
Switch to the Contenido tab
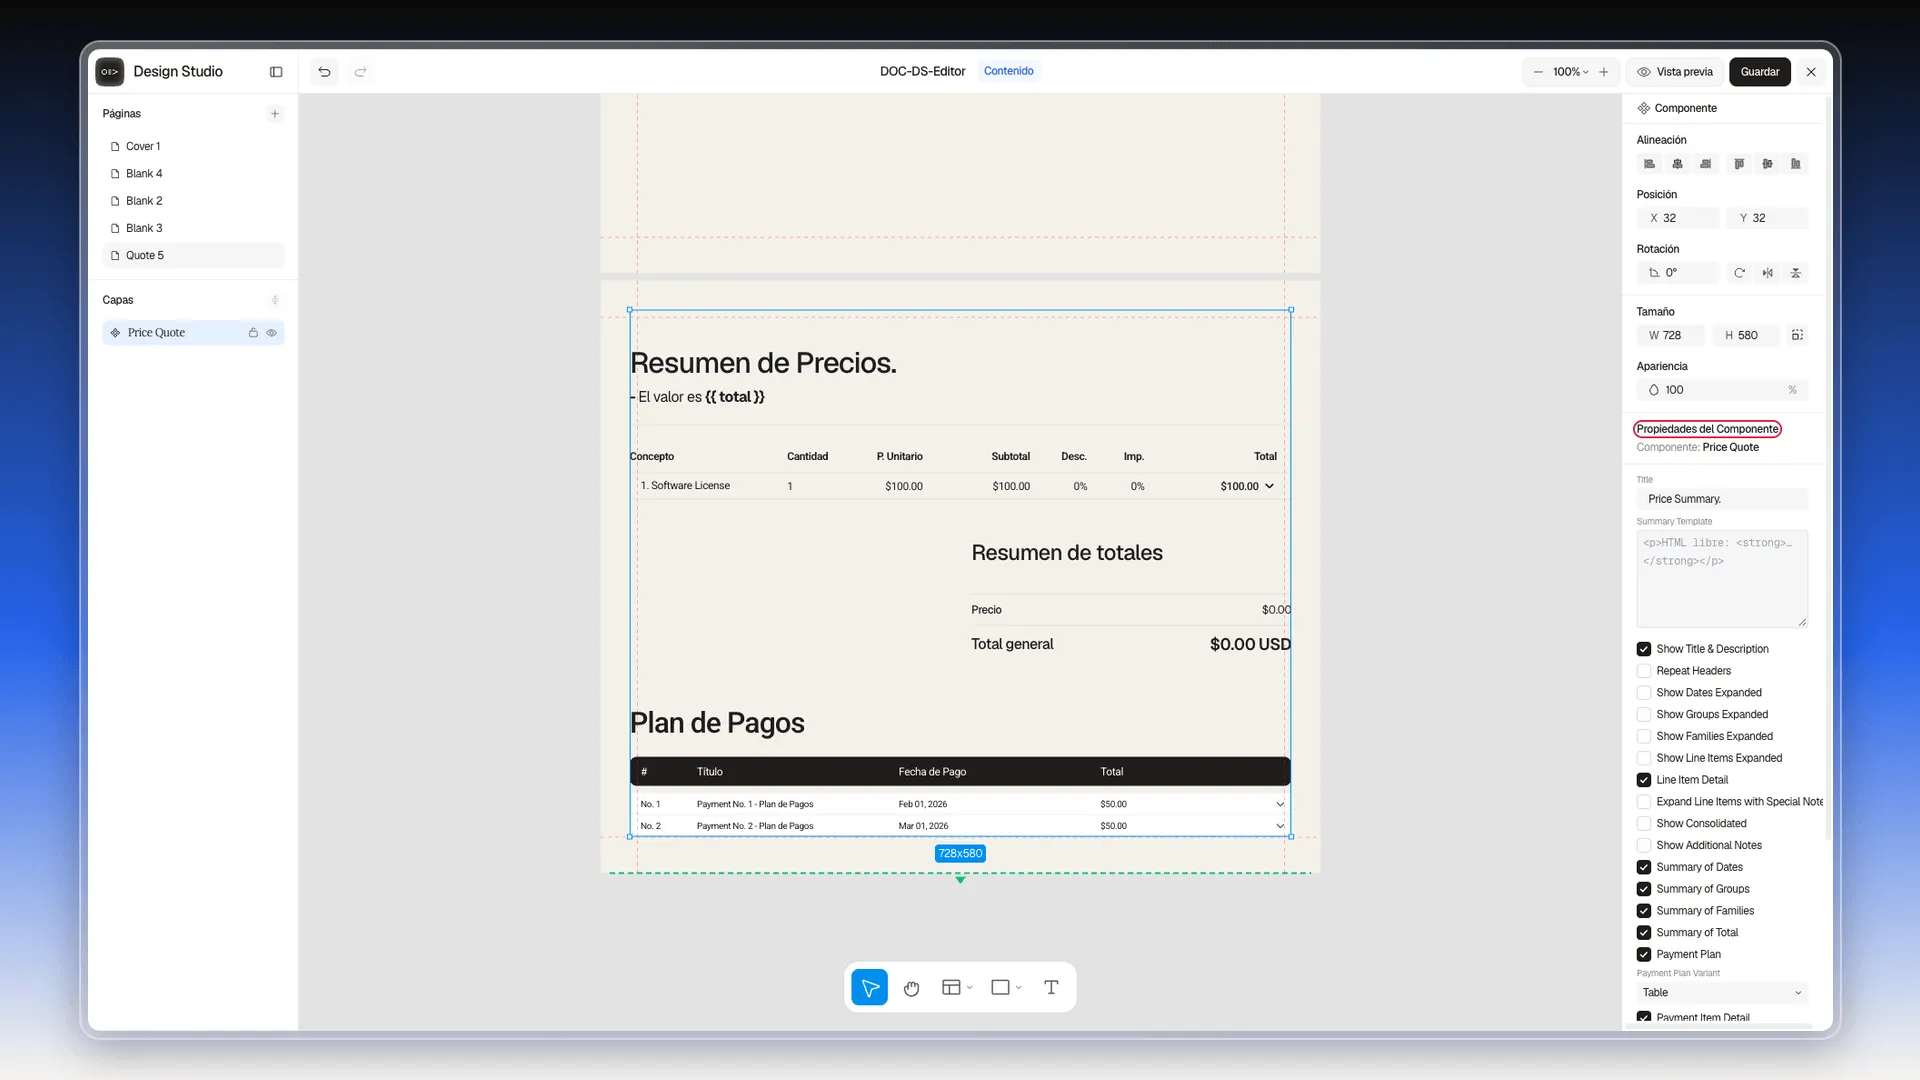point(1008,71)
